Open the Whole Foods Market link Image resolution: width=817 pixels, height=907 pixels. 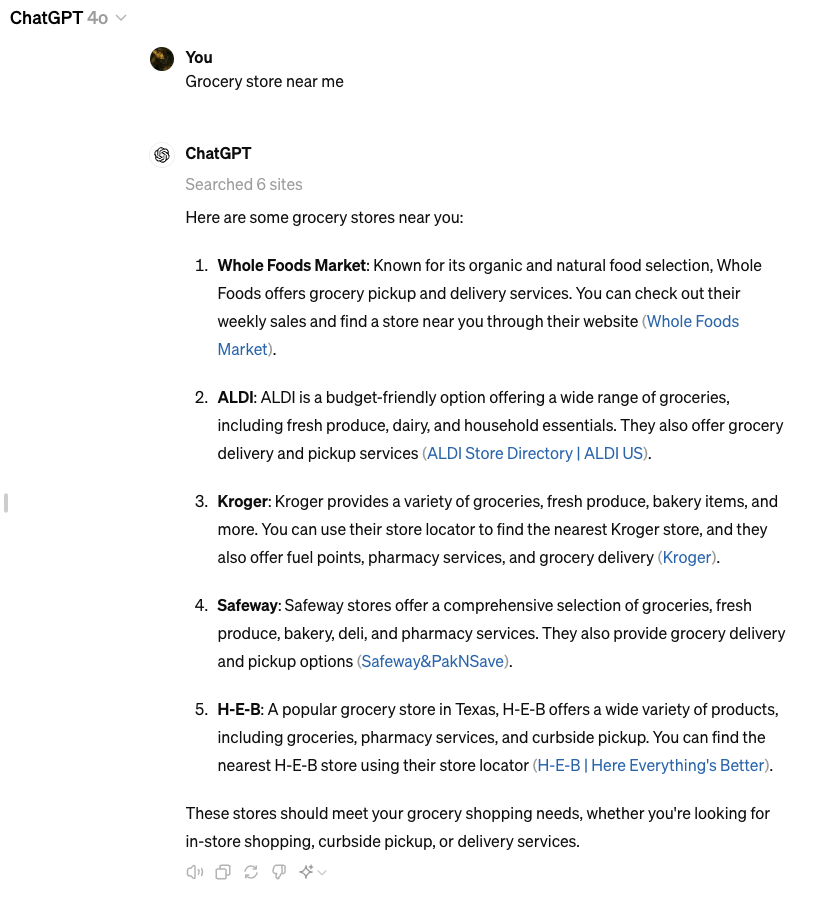click(x=690, y=321)
